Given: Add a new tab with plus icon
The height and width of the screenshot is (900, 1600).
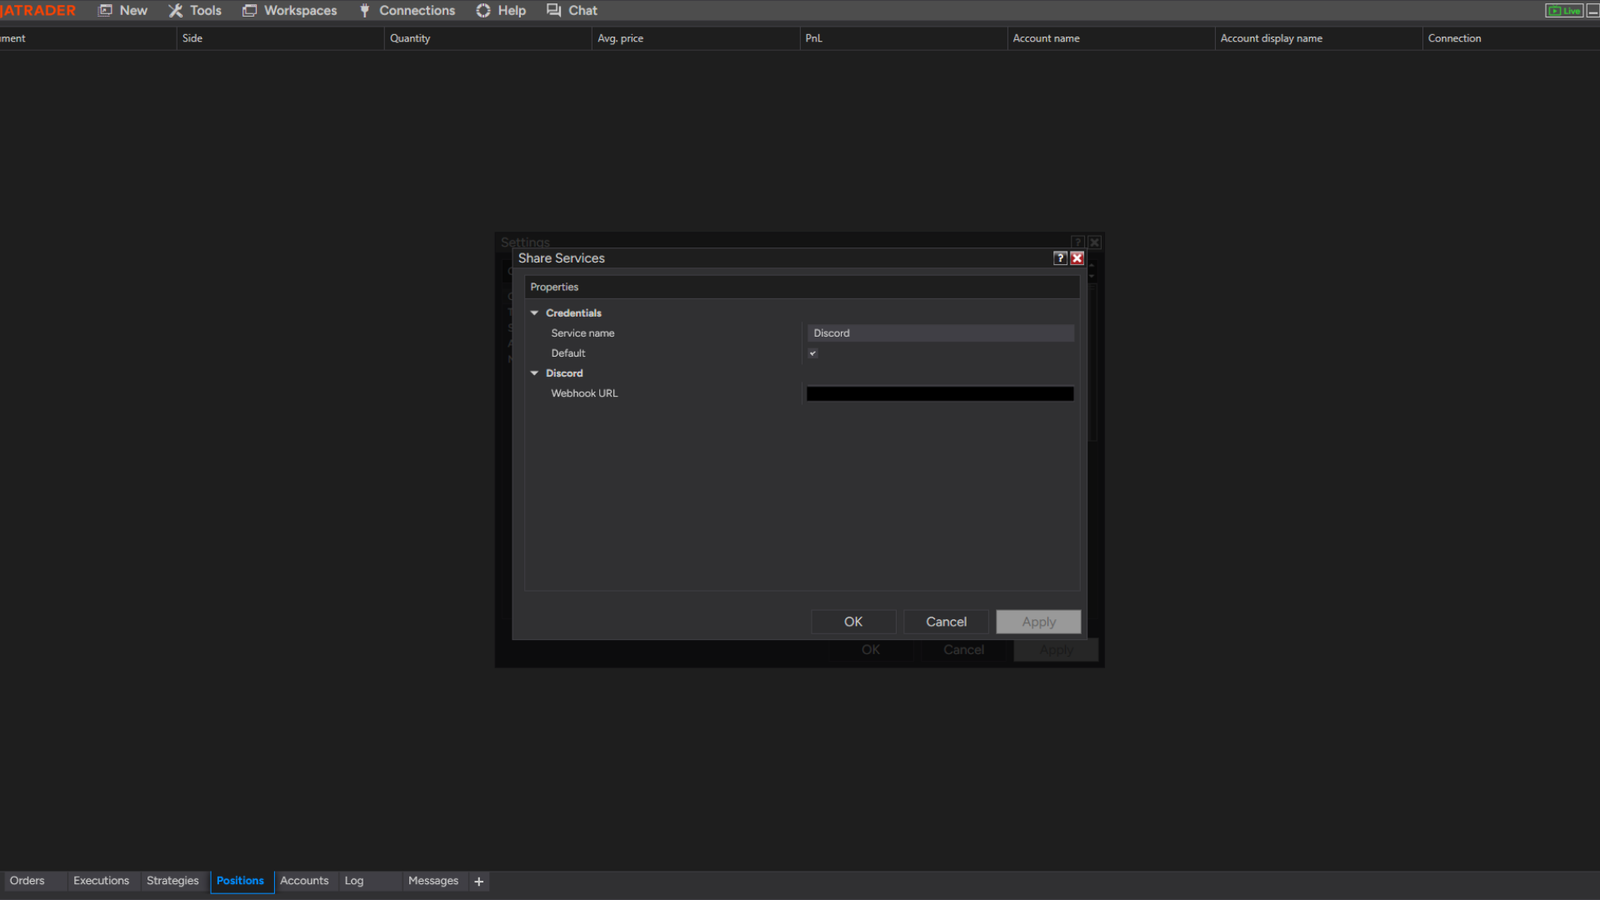Looking at the screenshot, I should (x=479, y=881).
